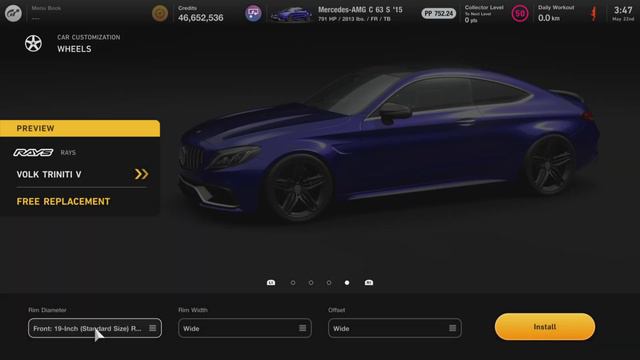Click the RAYS brand logo
Image resolution: width=640 pixels, height=360 pixels.
point(33,152)
